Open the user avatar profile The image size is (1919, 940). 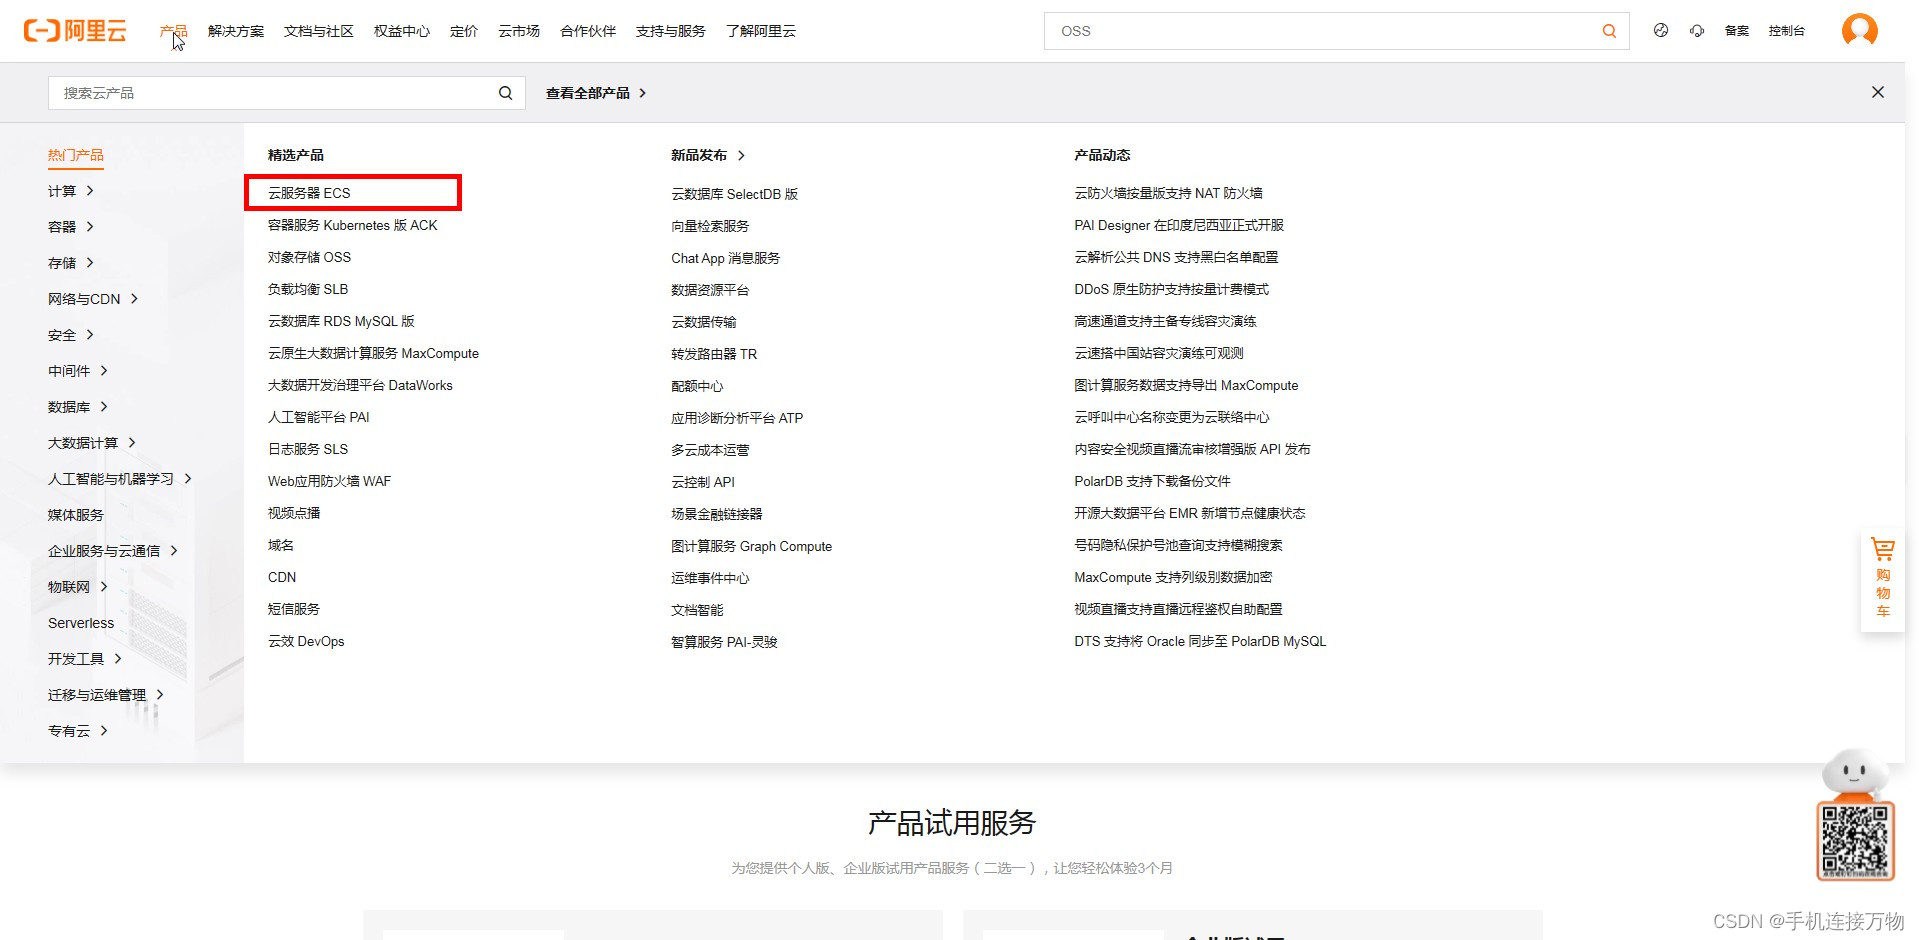1860,30
